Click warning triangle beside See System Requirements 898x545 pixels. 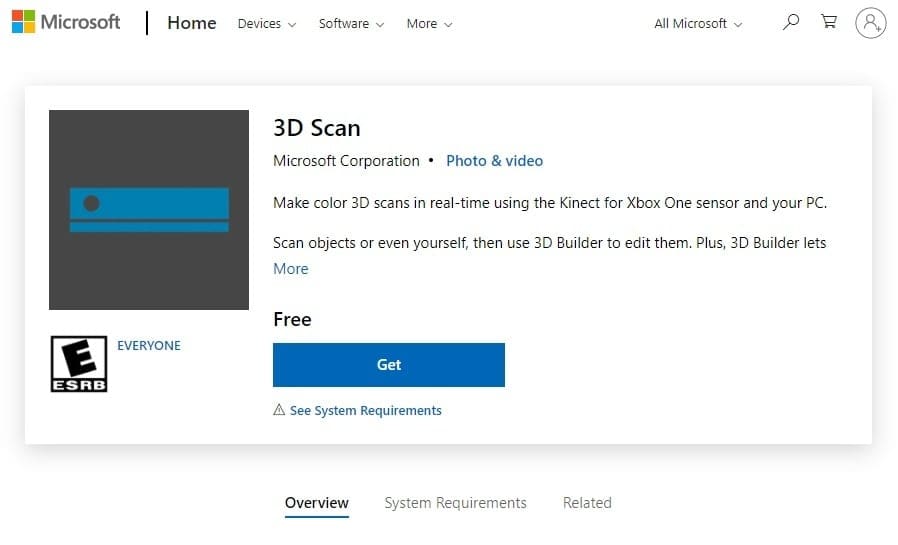point(279,411)
